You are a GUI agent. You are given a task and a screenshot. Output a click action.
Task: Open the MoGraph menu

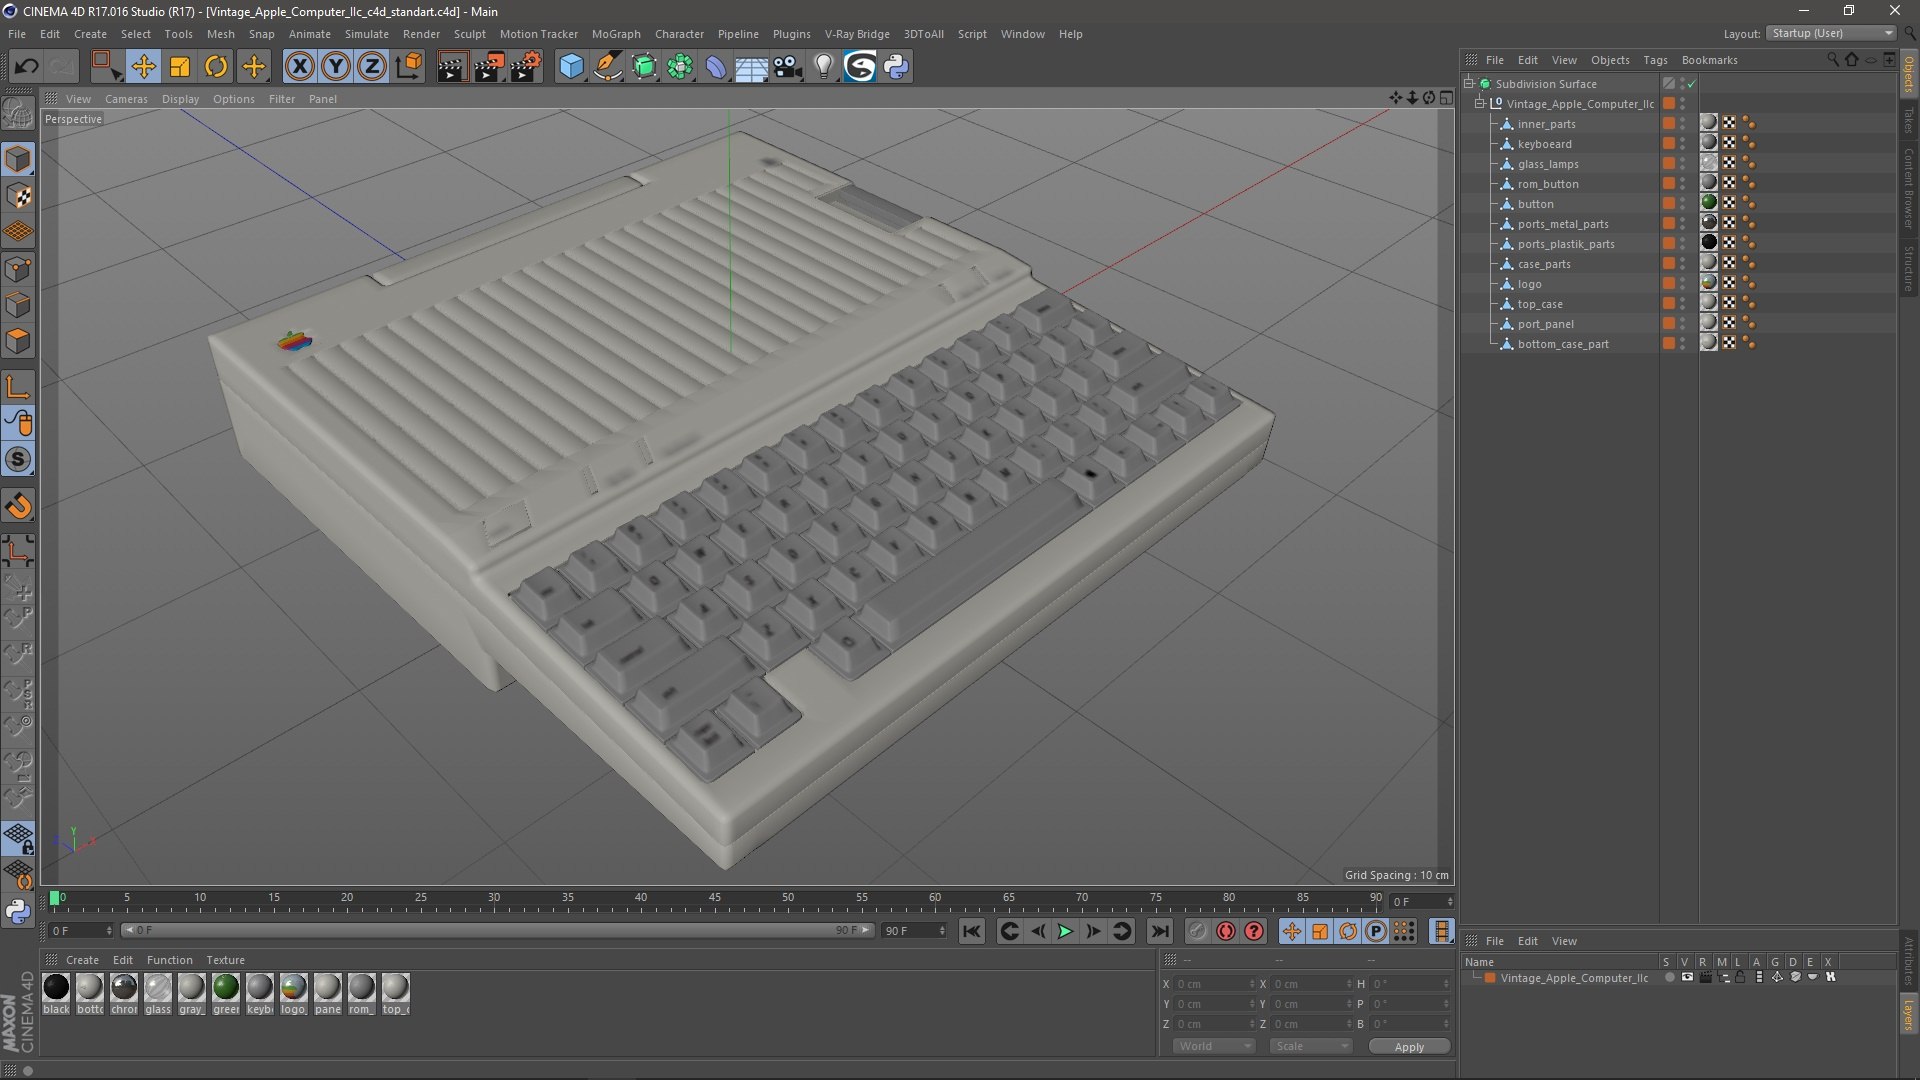click(615, 34)
